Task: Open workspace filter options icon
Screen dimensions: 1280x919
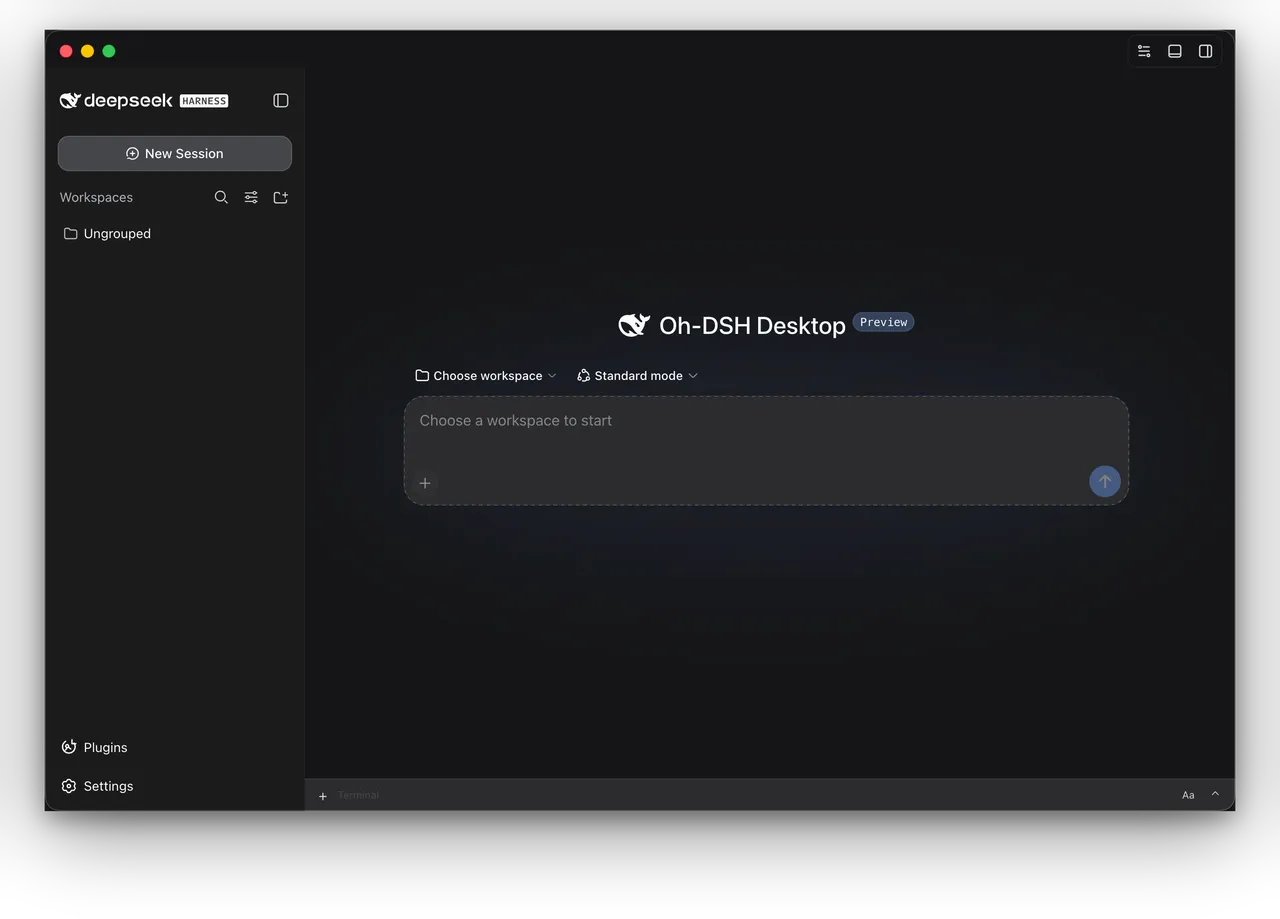Action: pos(251,197)
